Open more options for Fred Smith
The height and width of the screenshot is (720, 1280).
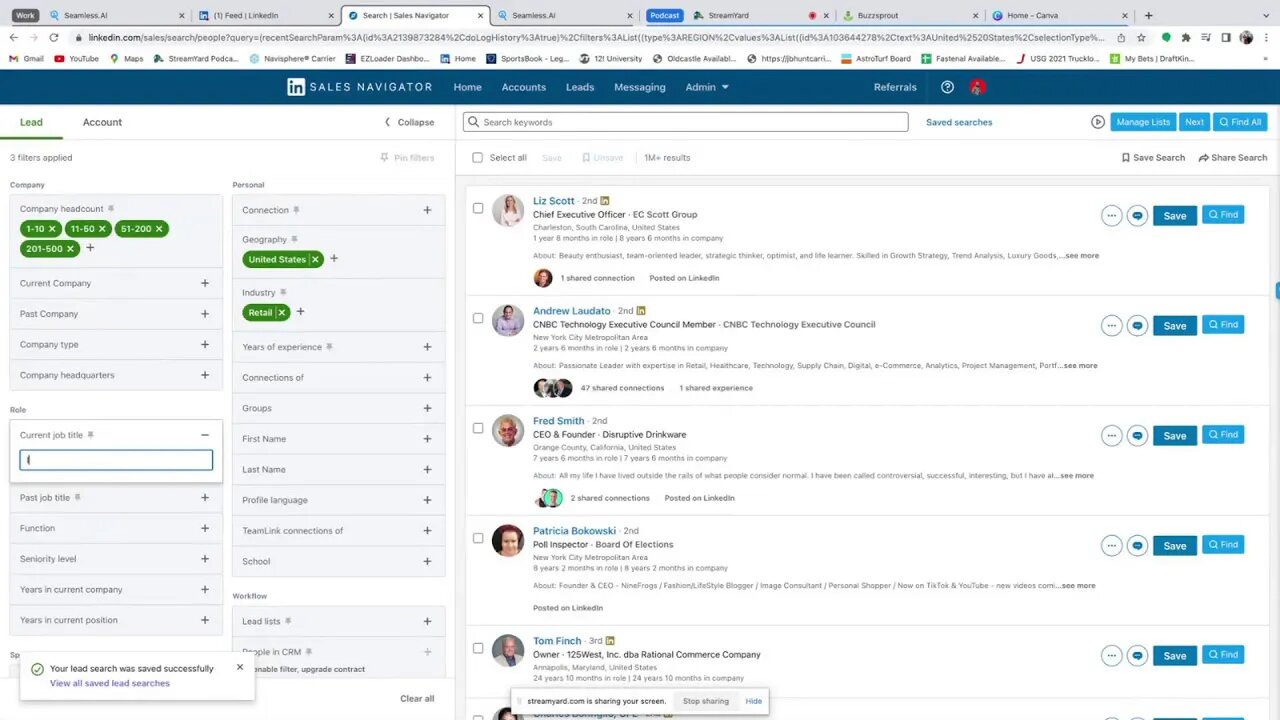pos(1111,435)
